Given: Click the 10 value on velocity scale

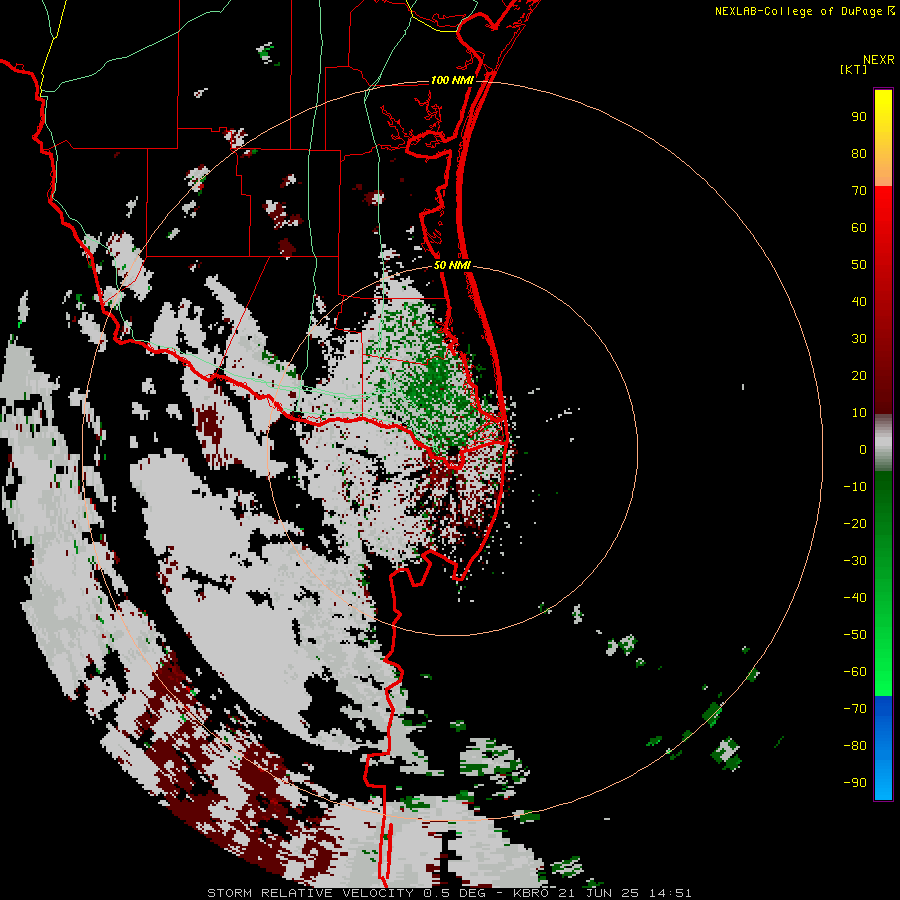Looking at the screenshot, I should coord(859,413).
